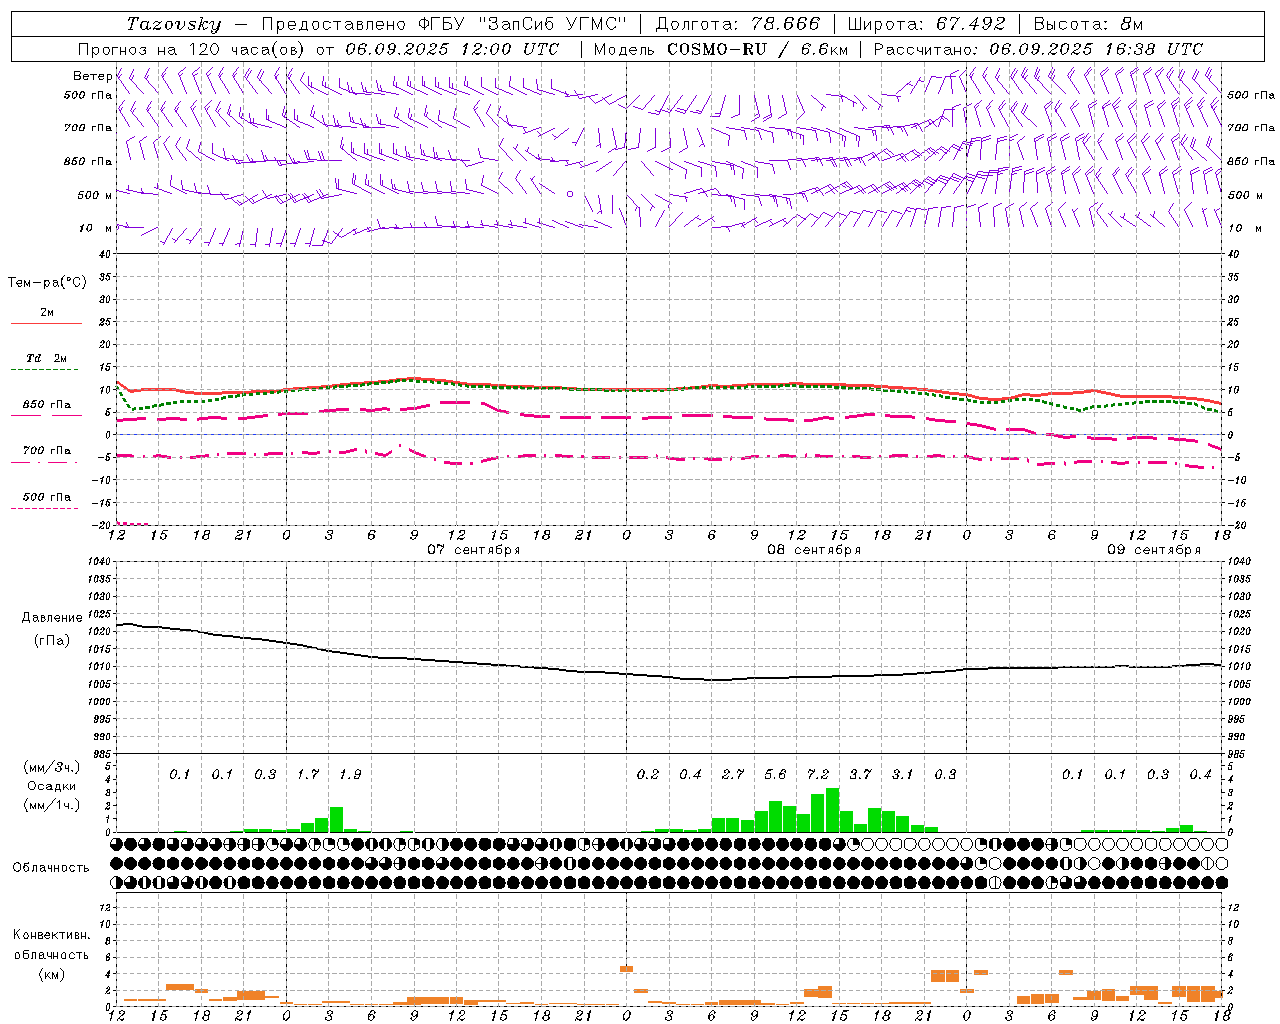Click the '(км)' unit under convective cloud label
Screen dimensions: 1280x1024
(x=51, y=973)
